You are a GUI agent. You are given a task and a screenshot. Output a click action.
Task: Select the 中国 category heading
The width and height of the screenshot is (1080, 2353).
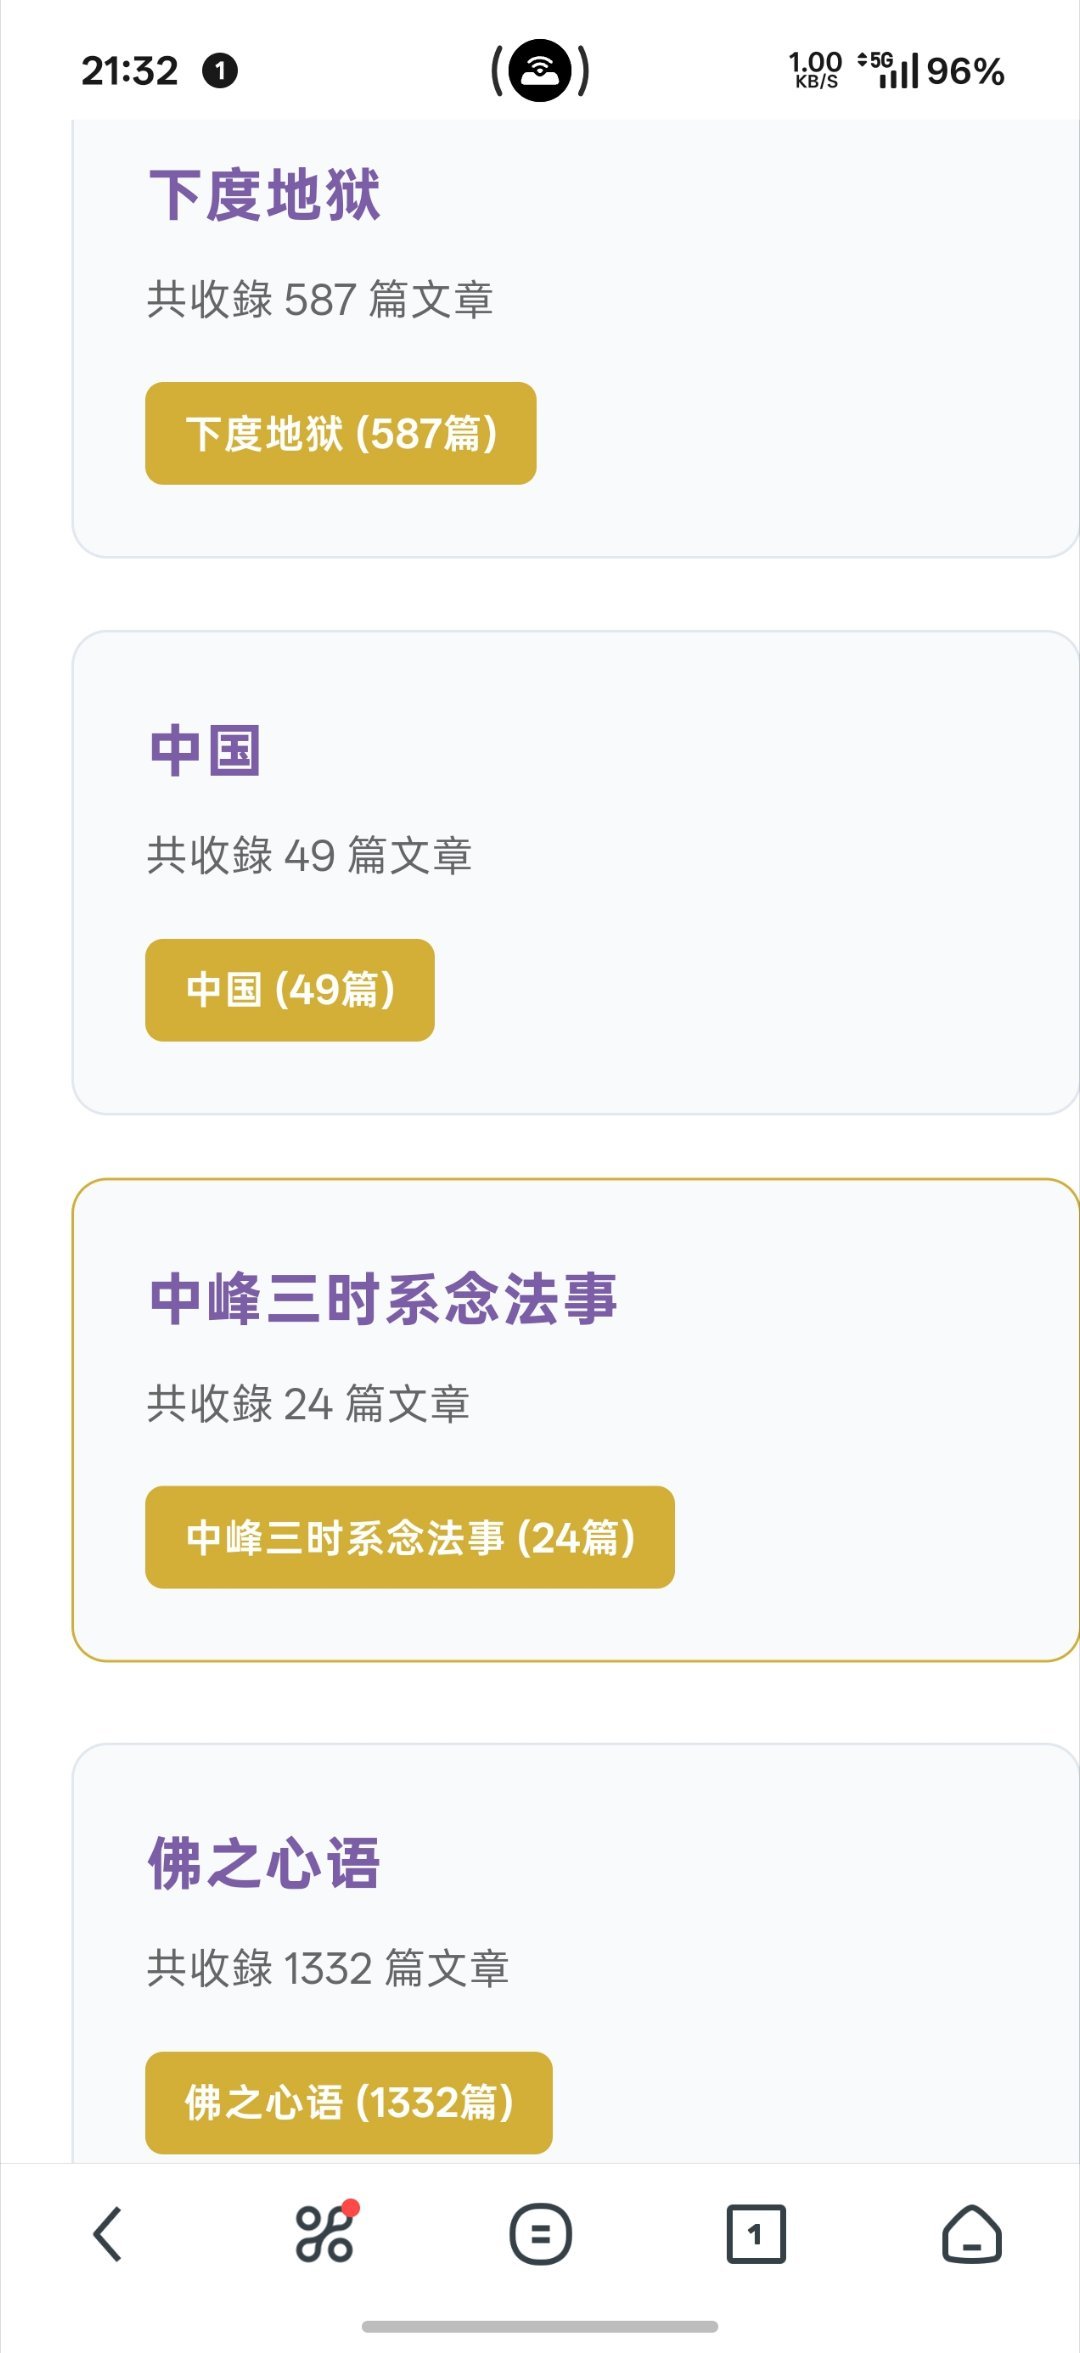[x=205, y=750]
